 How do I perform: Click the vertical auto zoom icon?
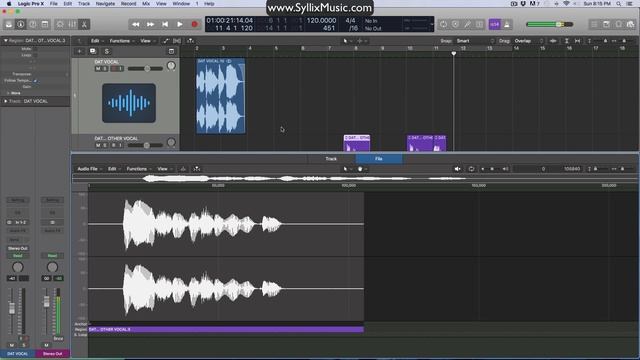pos(567,41)
